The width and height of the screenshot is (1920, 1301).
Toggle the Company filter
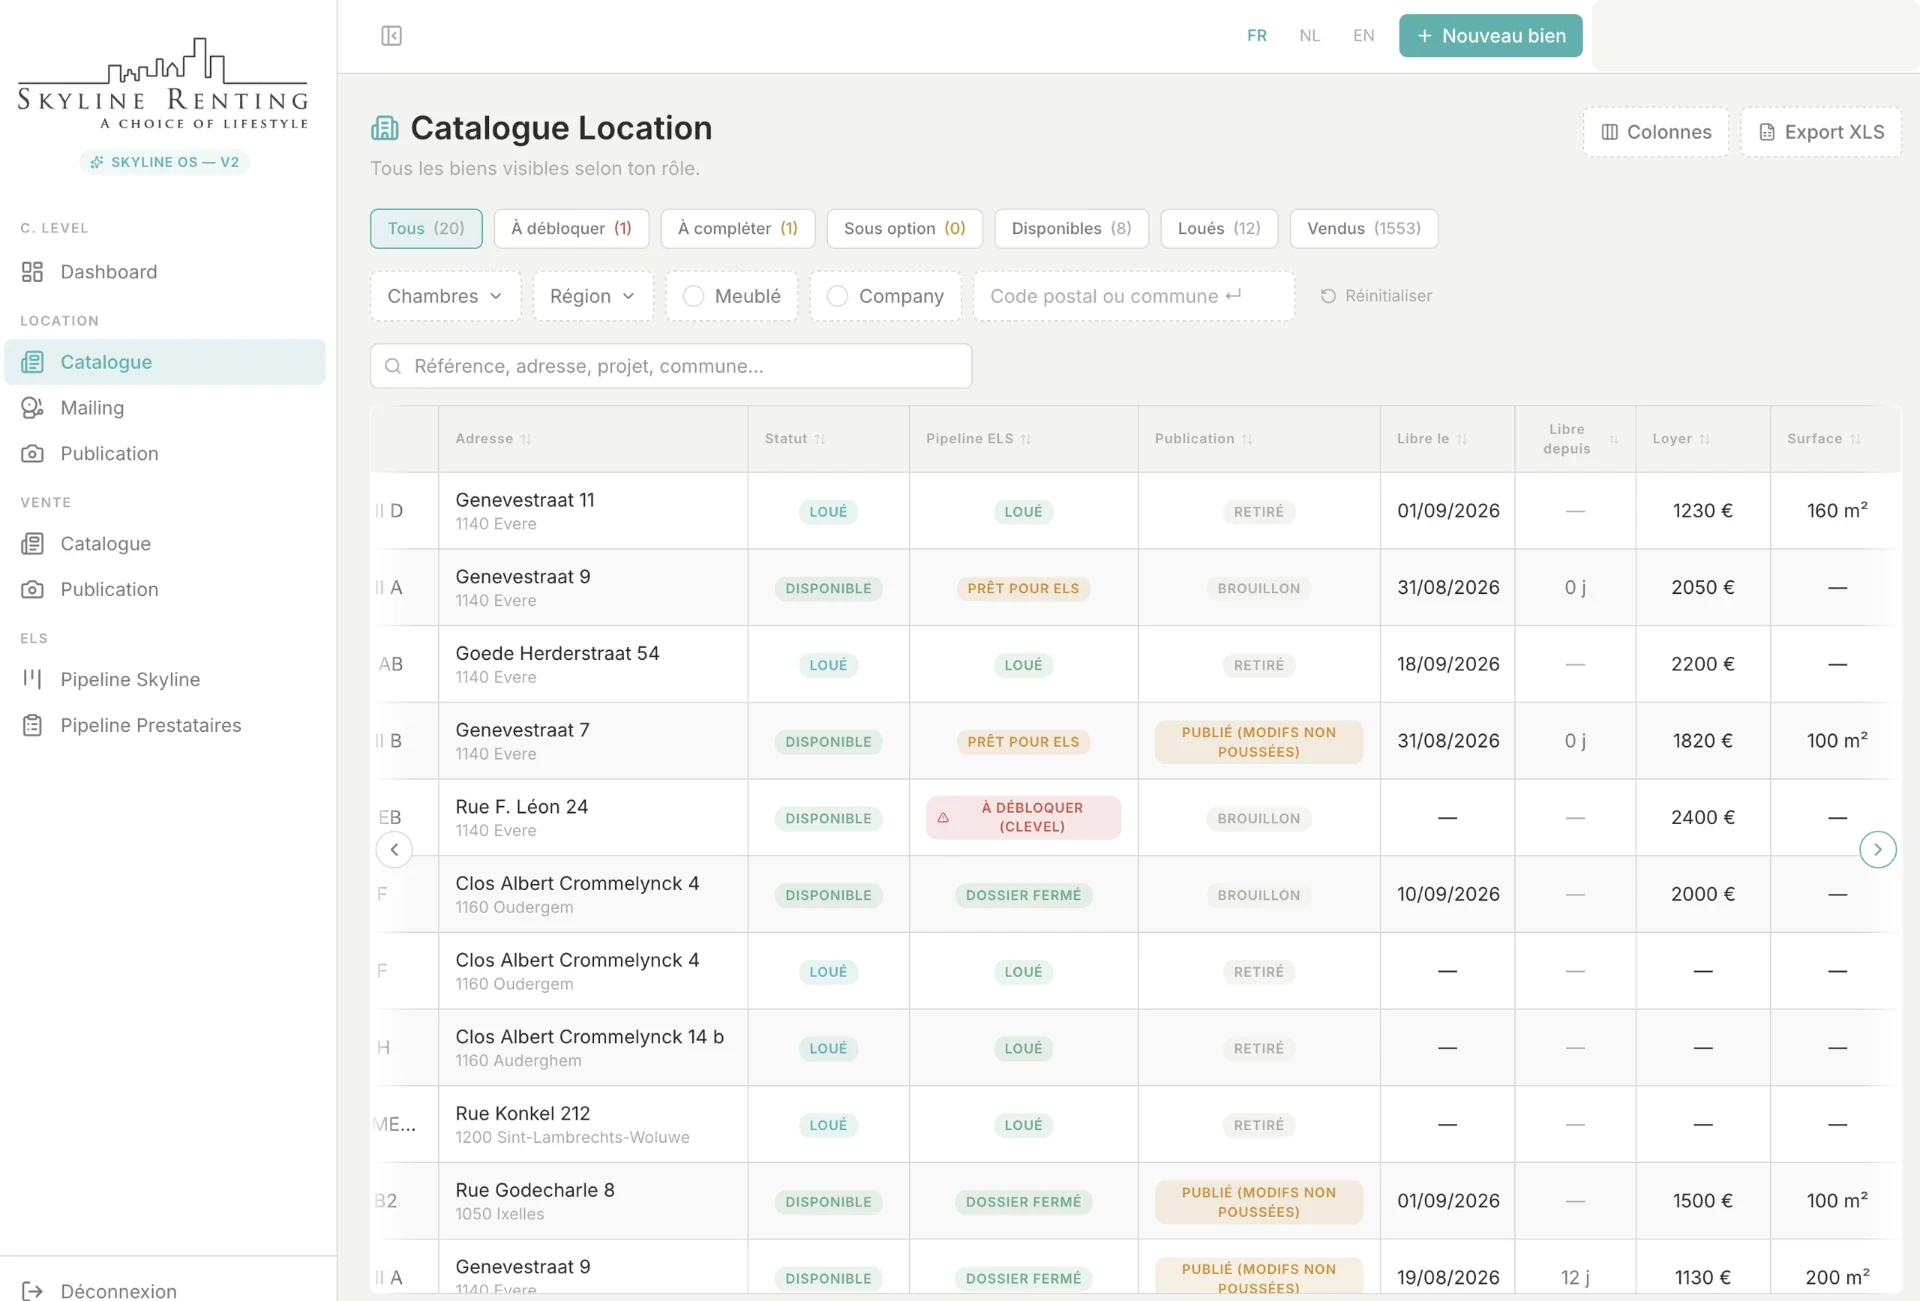pos(885,296)
